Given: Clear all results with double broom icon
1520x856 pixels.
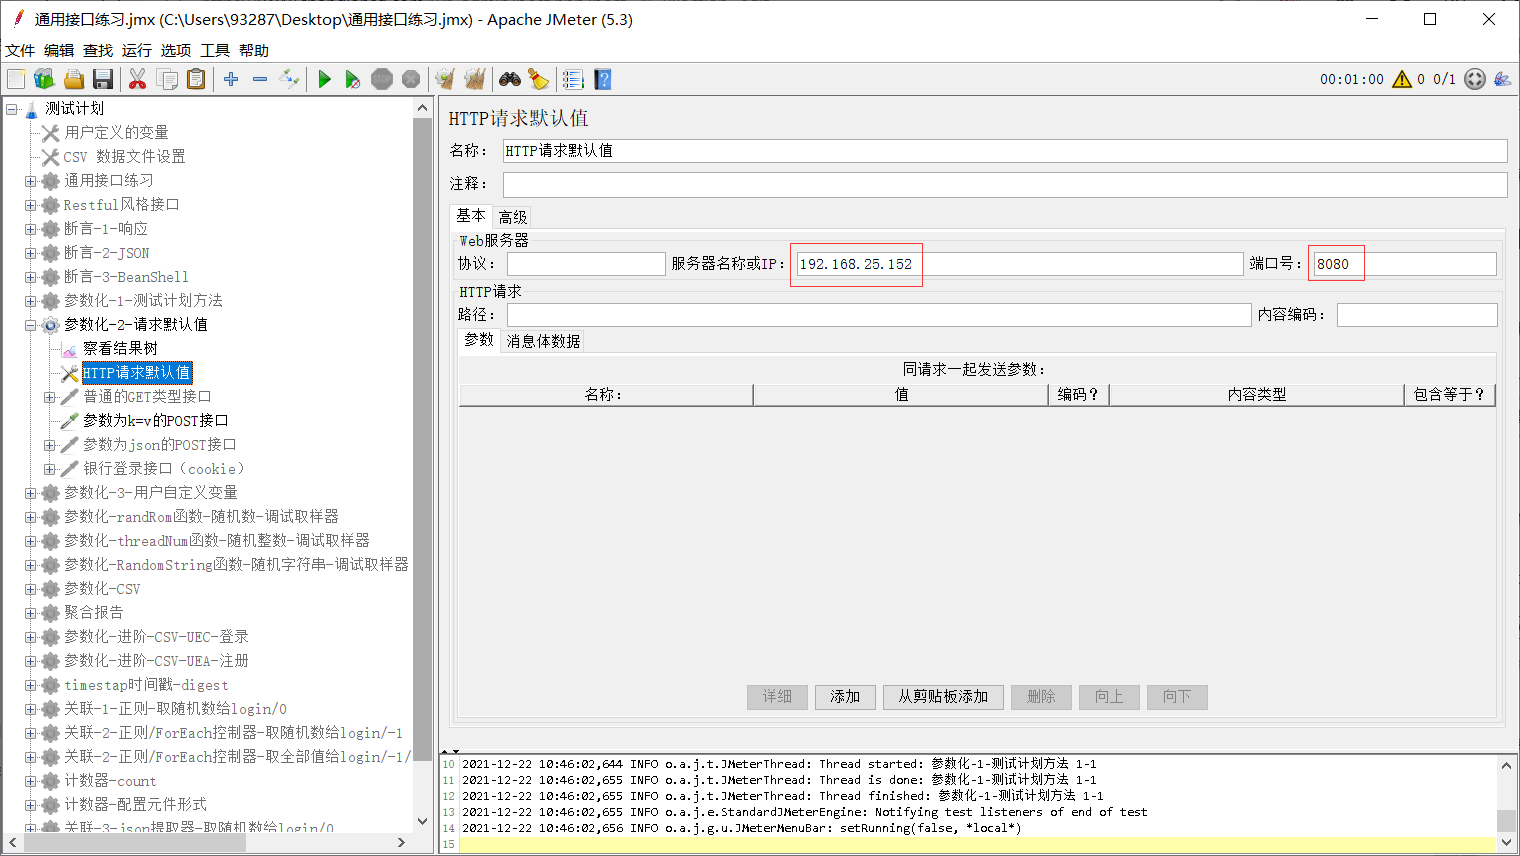Looking at the screenshot, I should coord(475,79).
